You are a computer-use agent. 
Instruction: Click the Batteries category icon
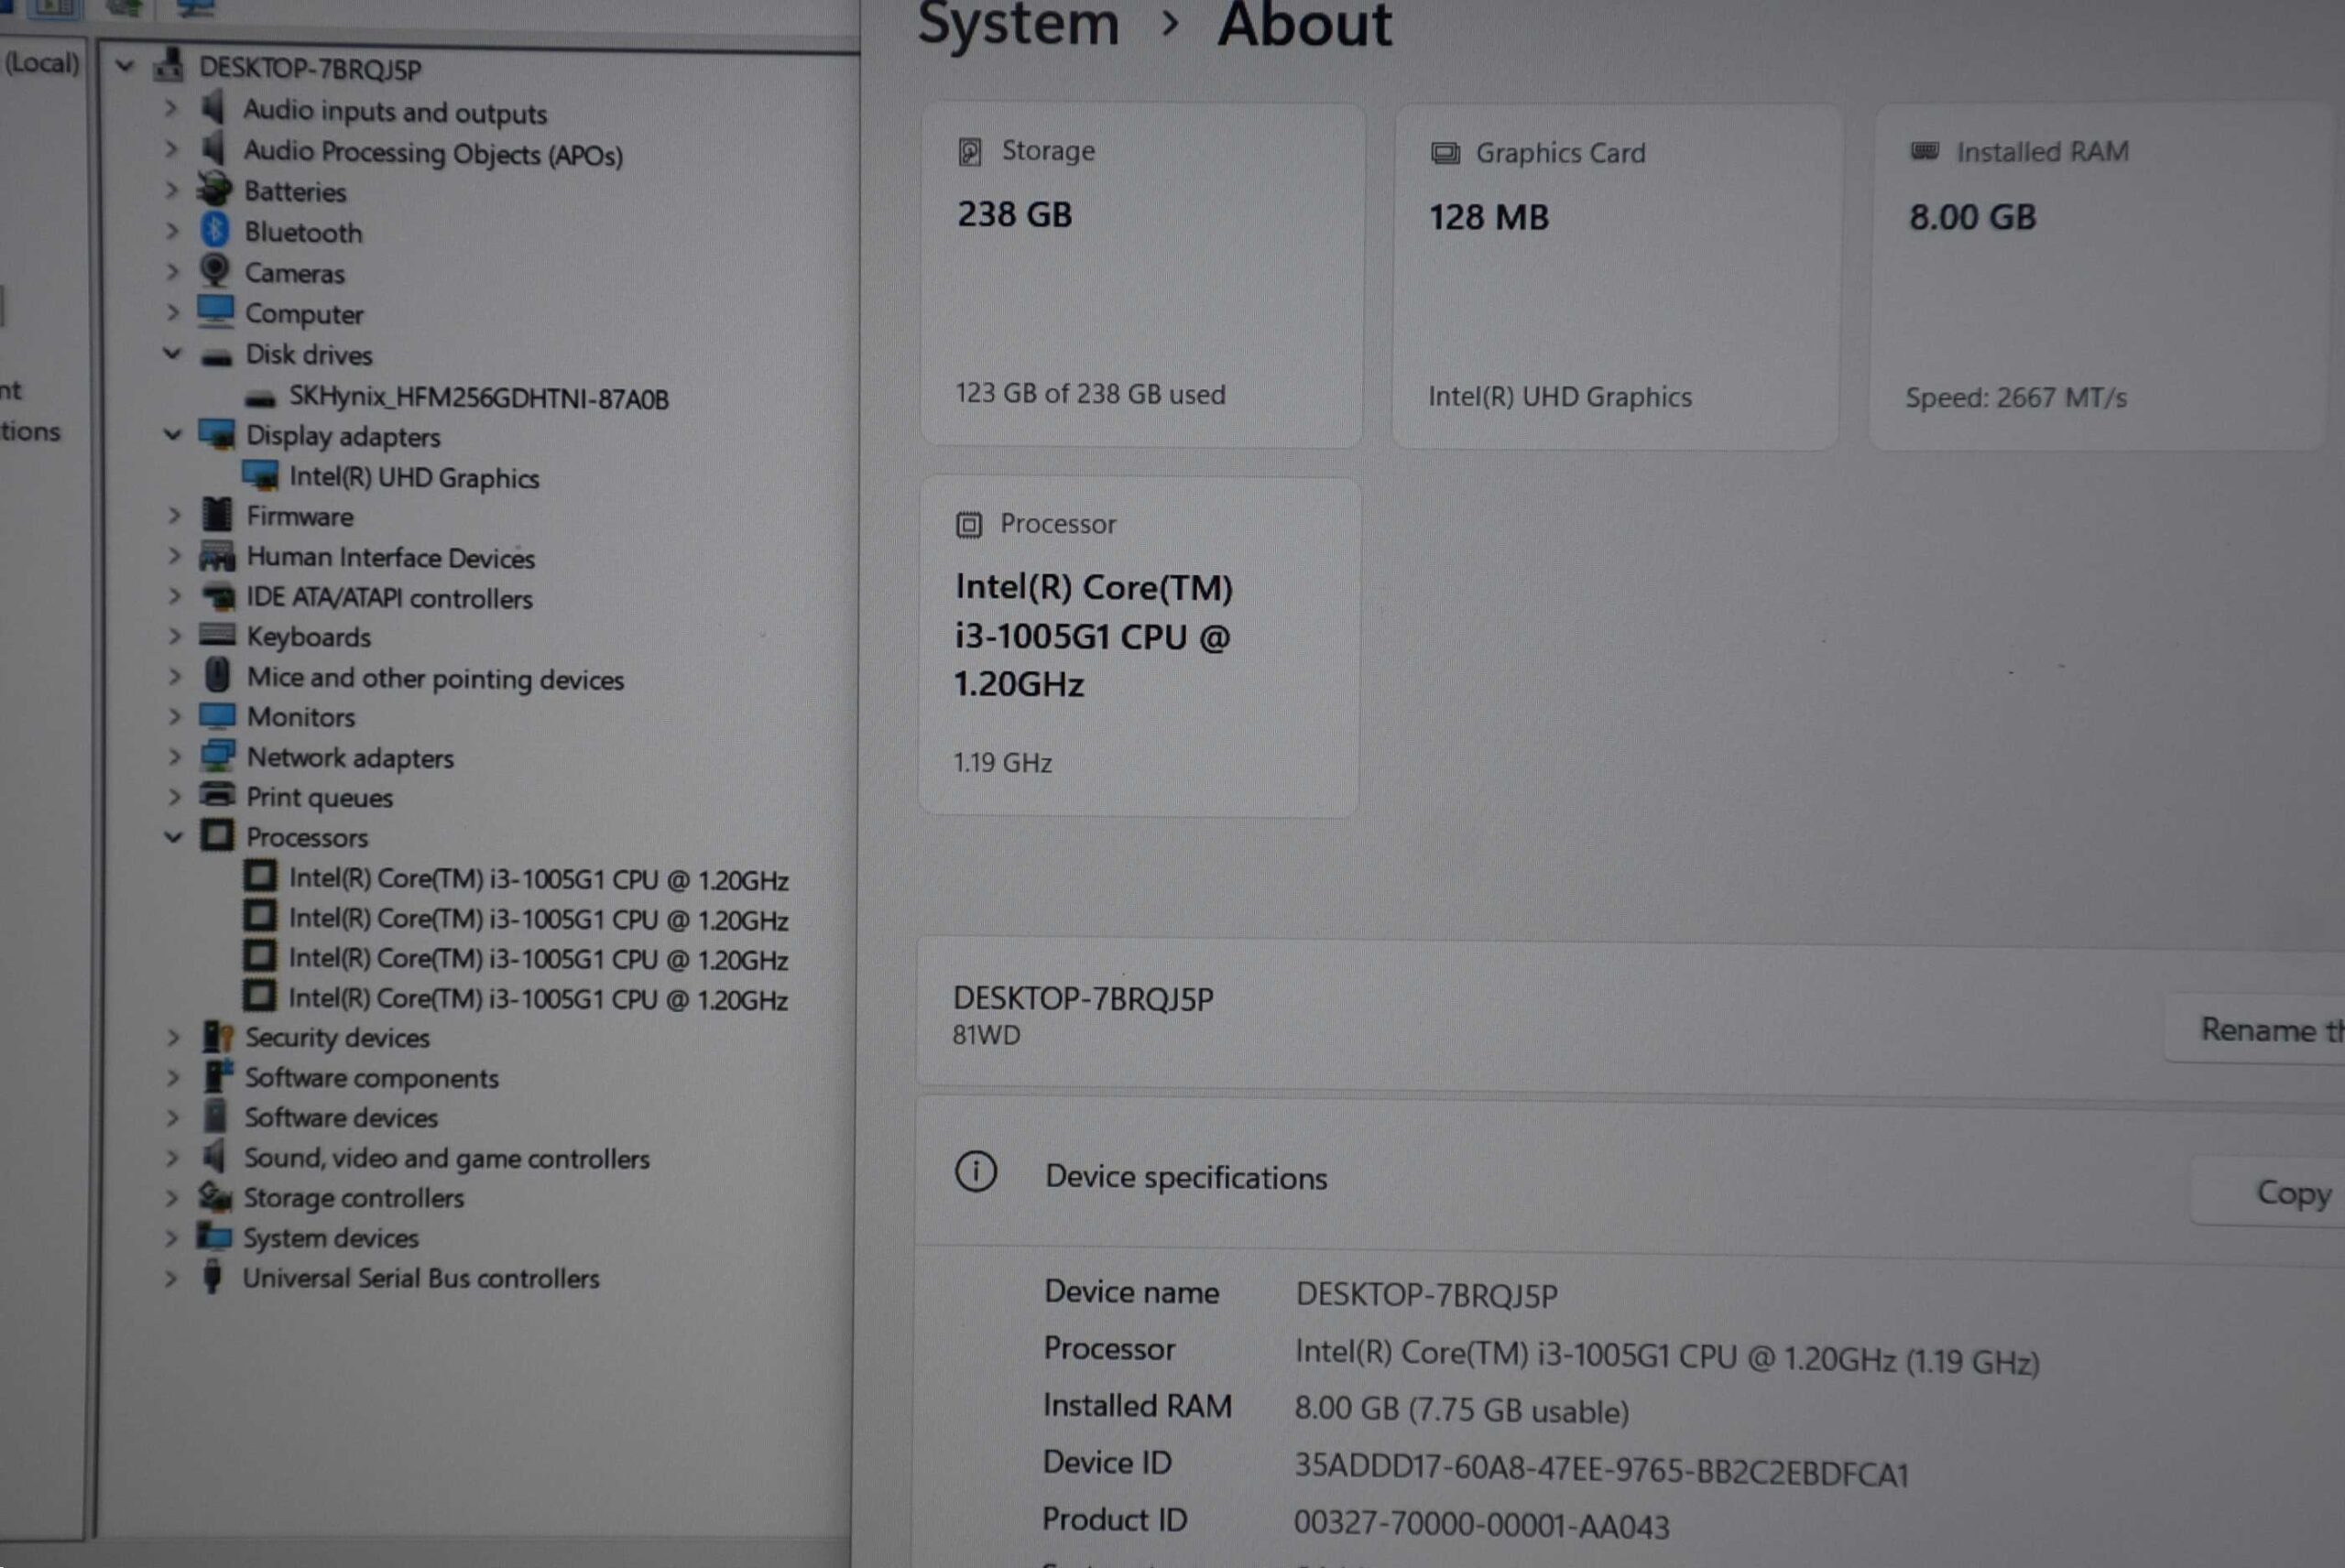click(214, 189)
